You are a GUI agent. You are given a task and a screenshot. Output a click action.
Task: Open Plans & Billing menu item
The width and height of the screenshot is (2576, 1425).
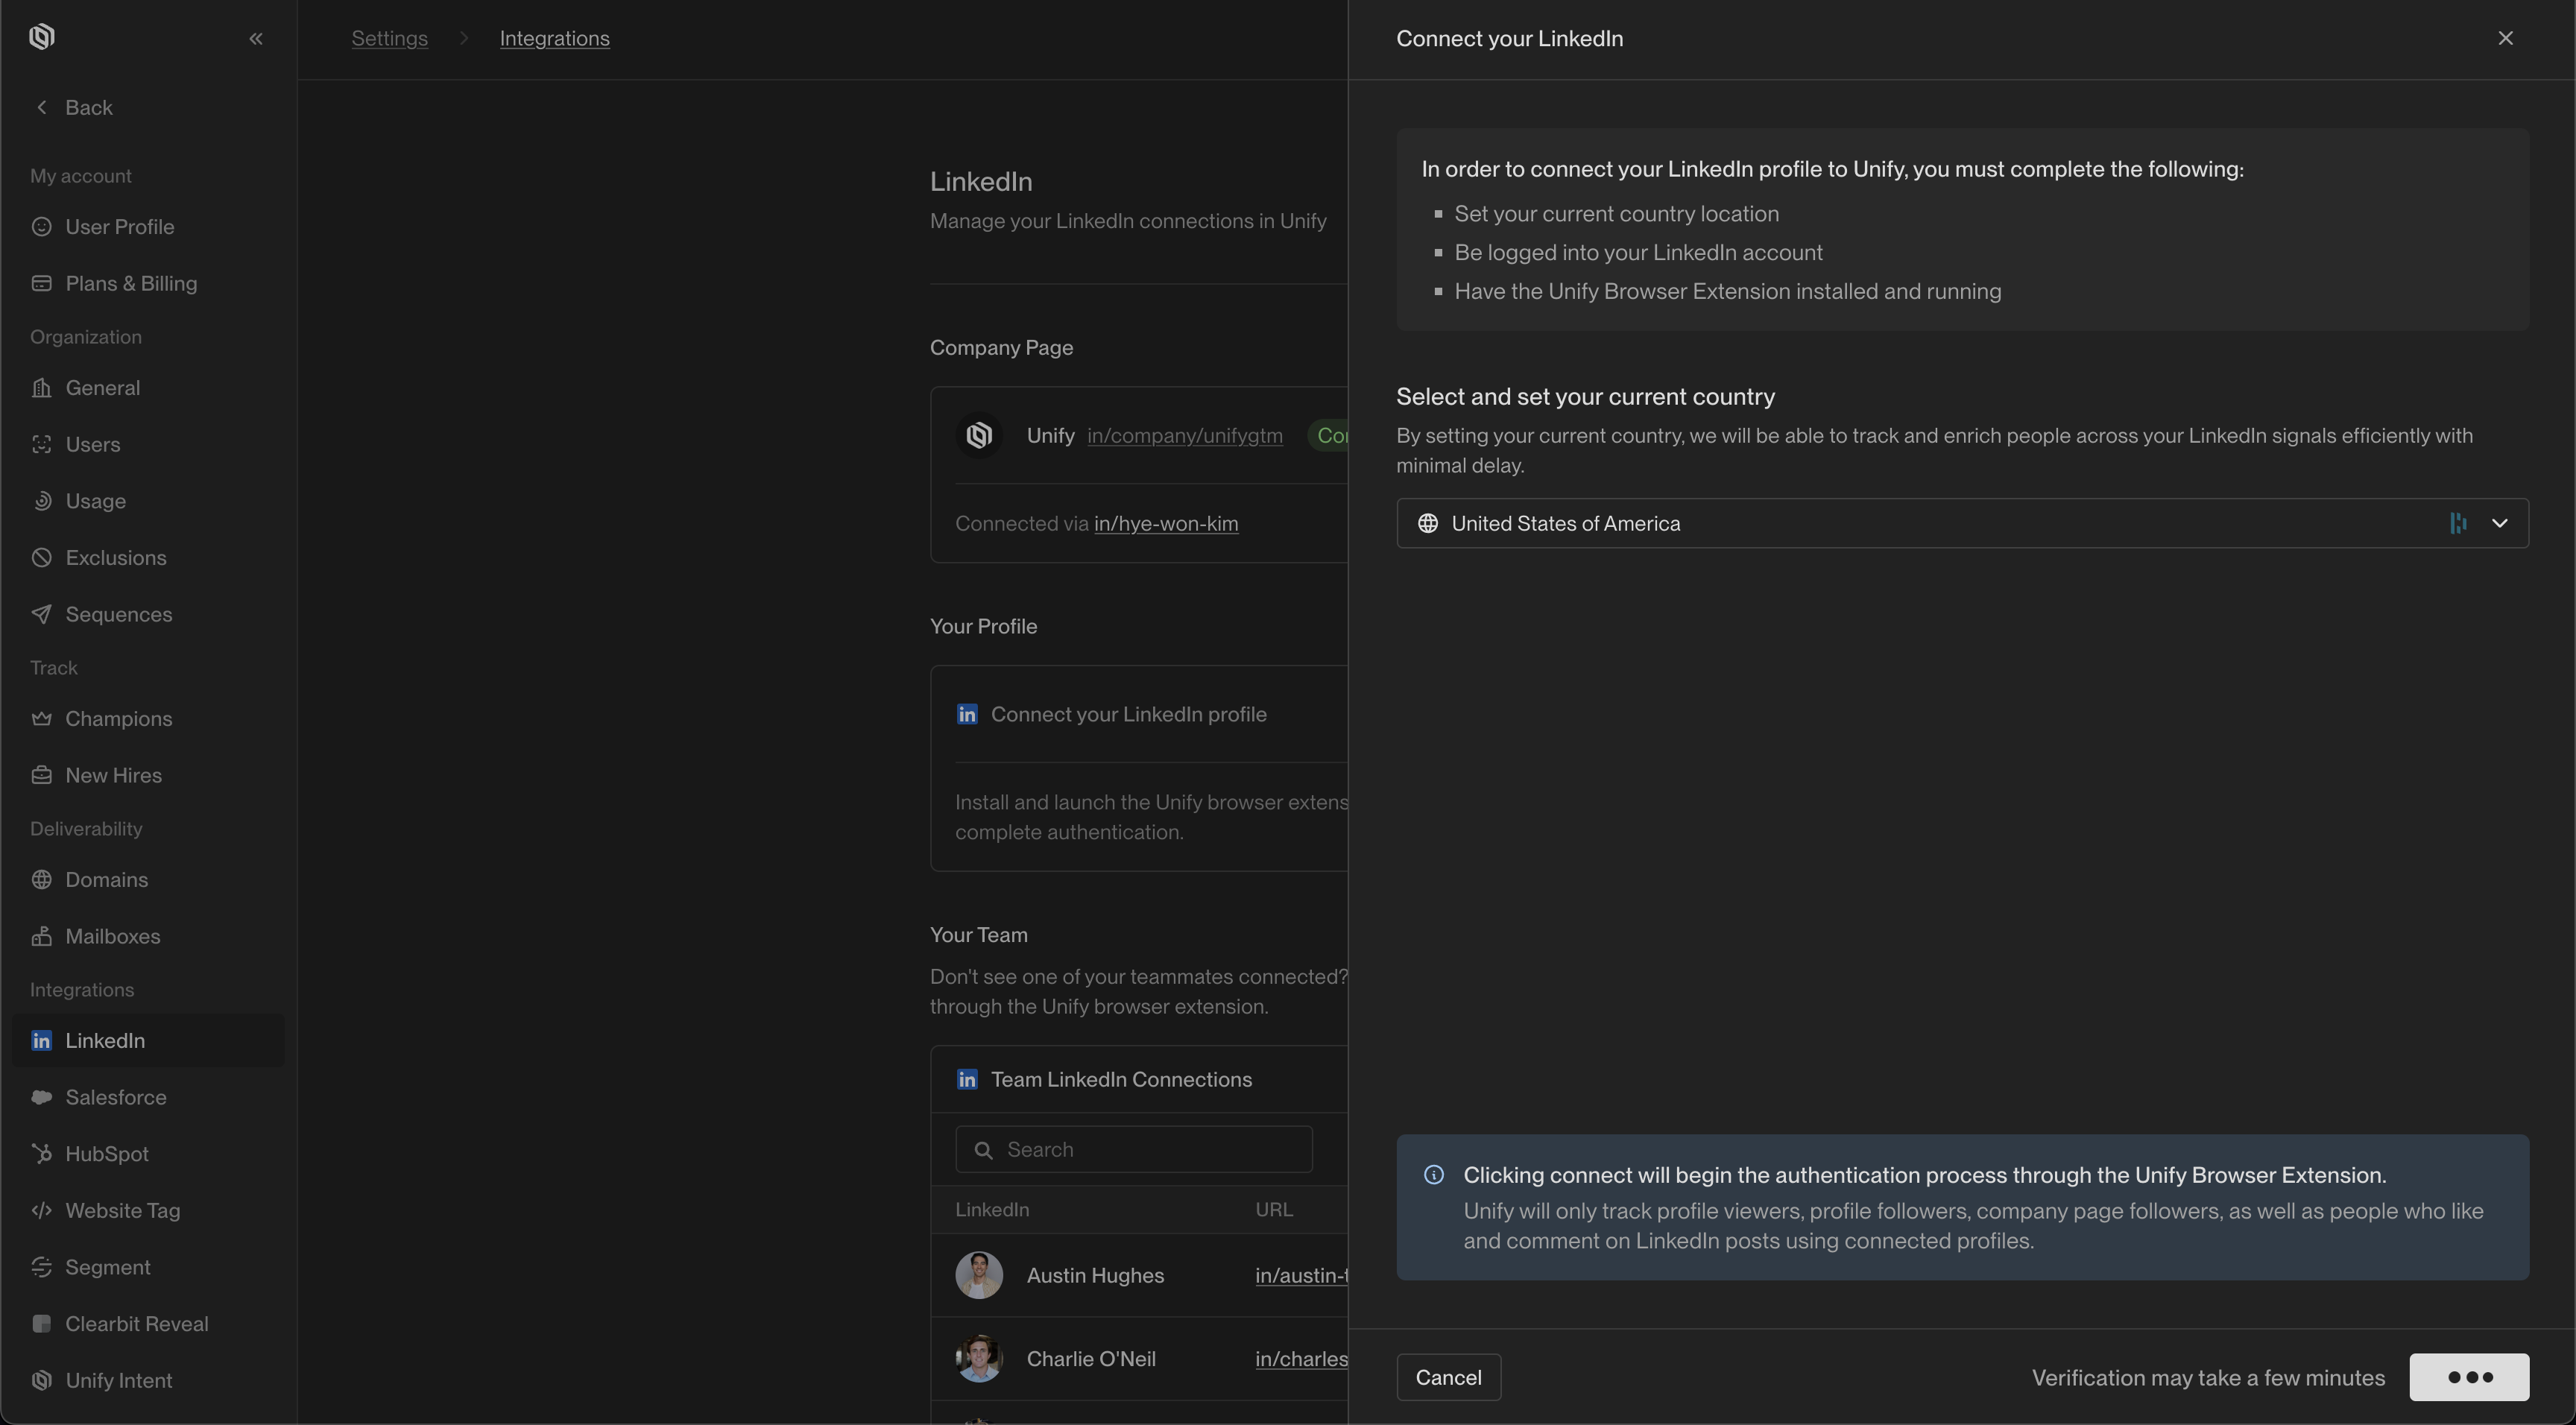(x=130, y=284)
